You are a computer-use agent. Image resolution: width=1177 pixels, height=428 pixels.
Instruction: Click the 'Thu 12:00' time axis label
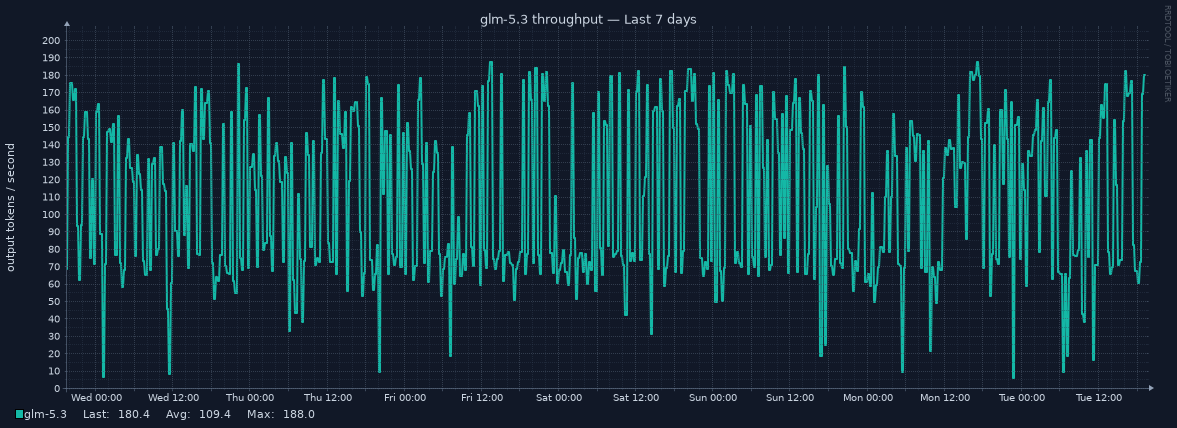tap(328, 398)
